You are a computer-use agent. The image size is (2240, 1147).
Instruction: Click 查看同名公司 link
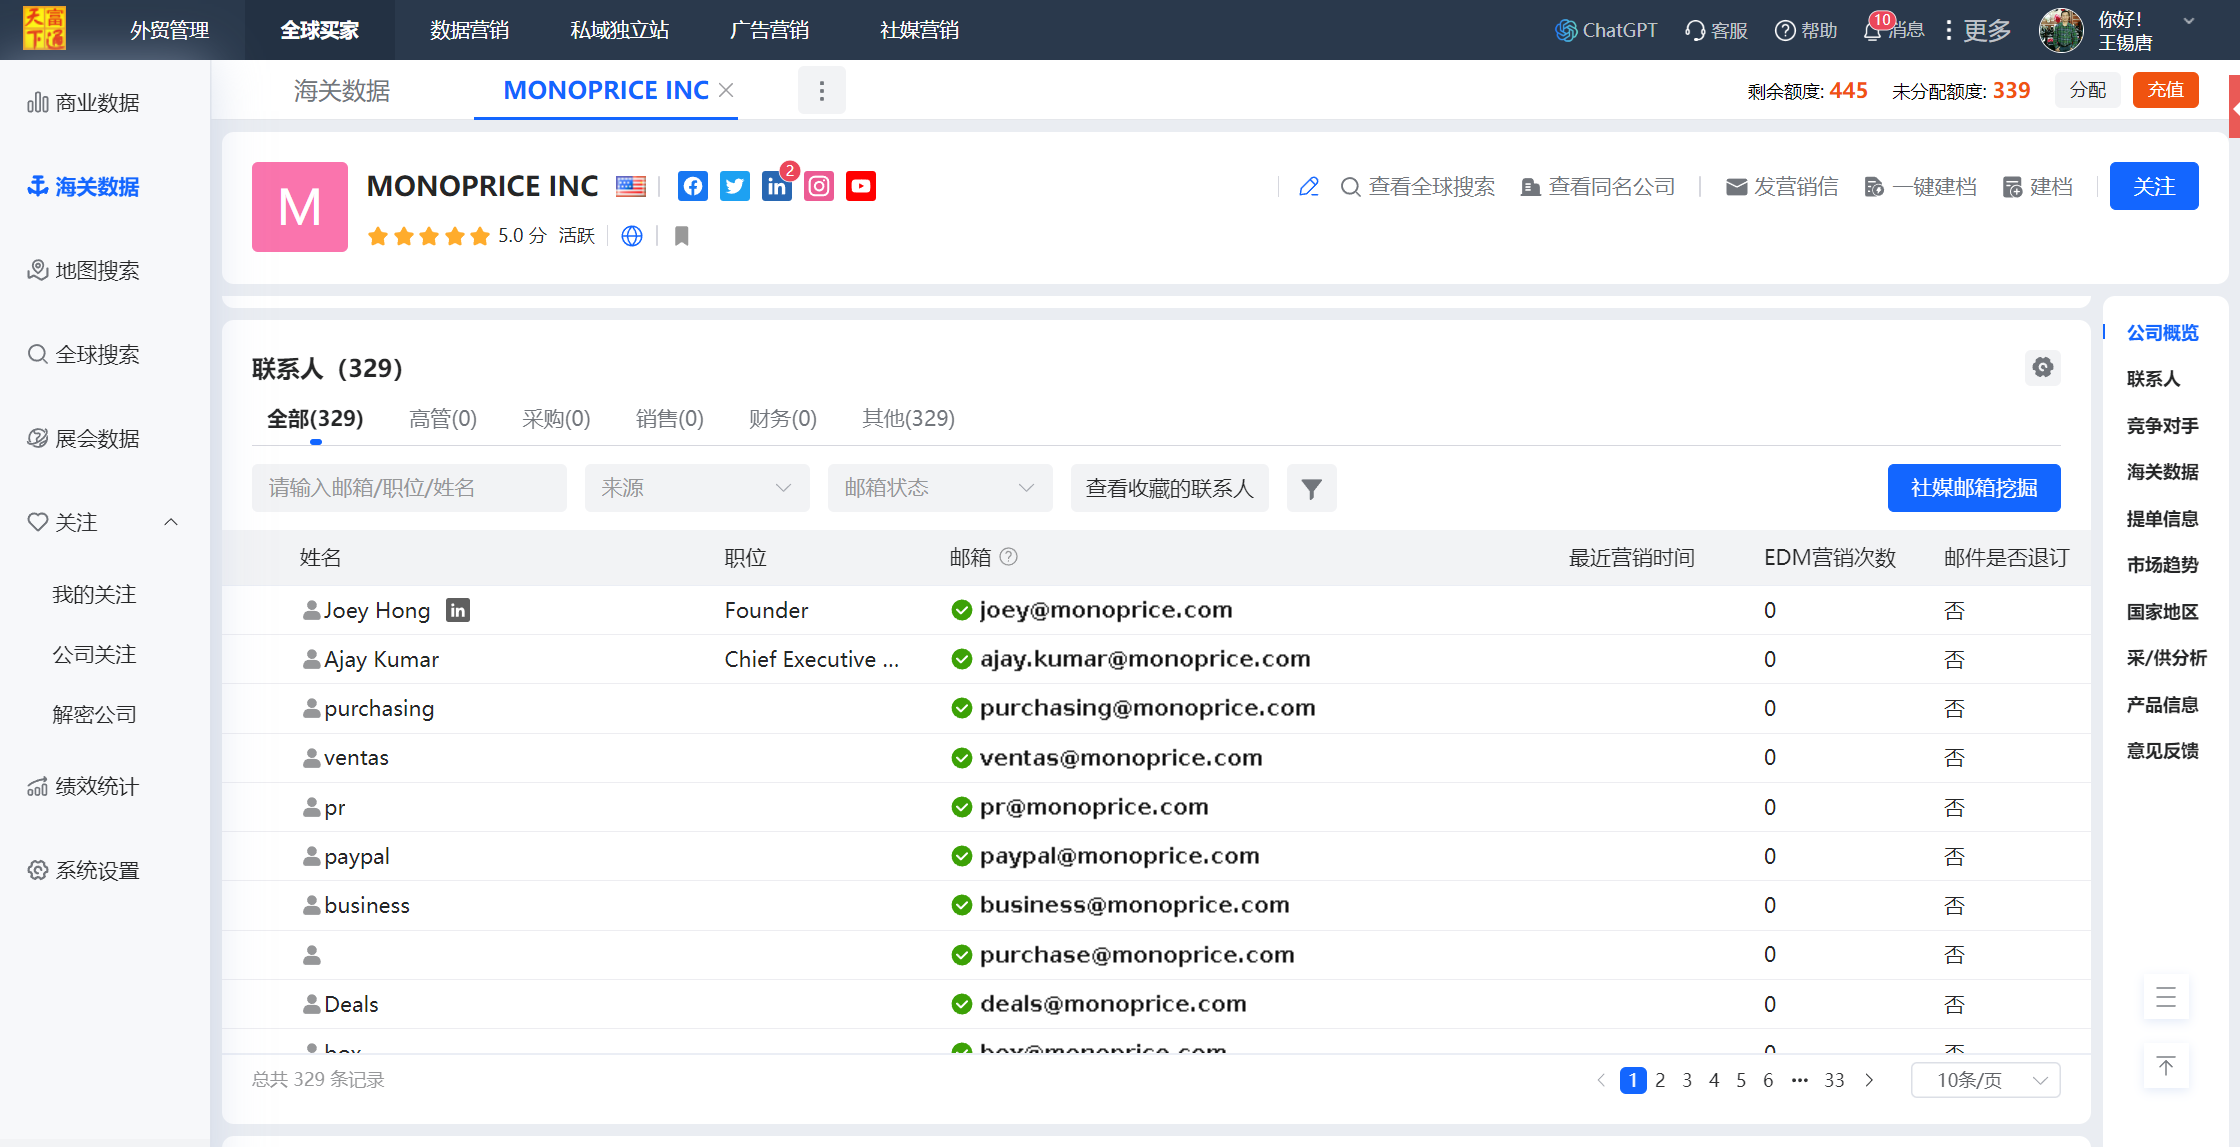coord(1598,187)
